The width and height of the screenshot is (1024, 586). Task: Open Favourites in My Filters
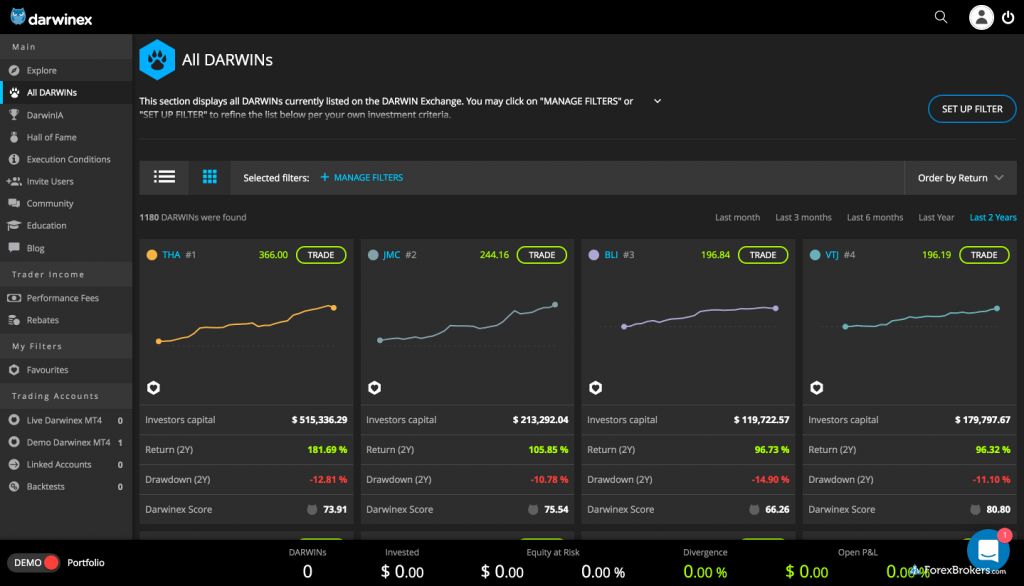coord(47,370)
